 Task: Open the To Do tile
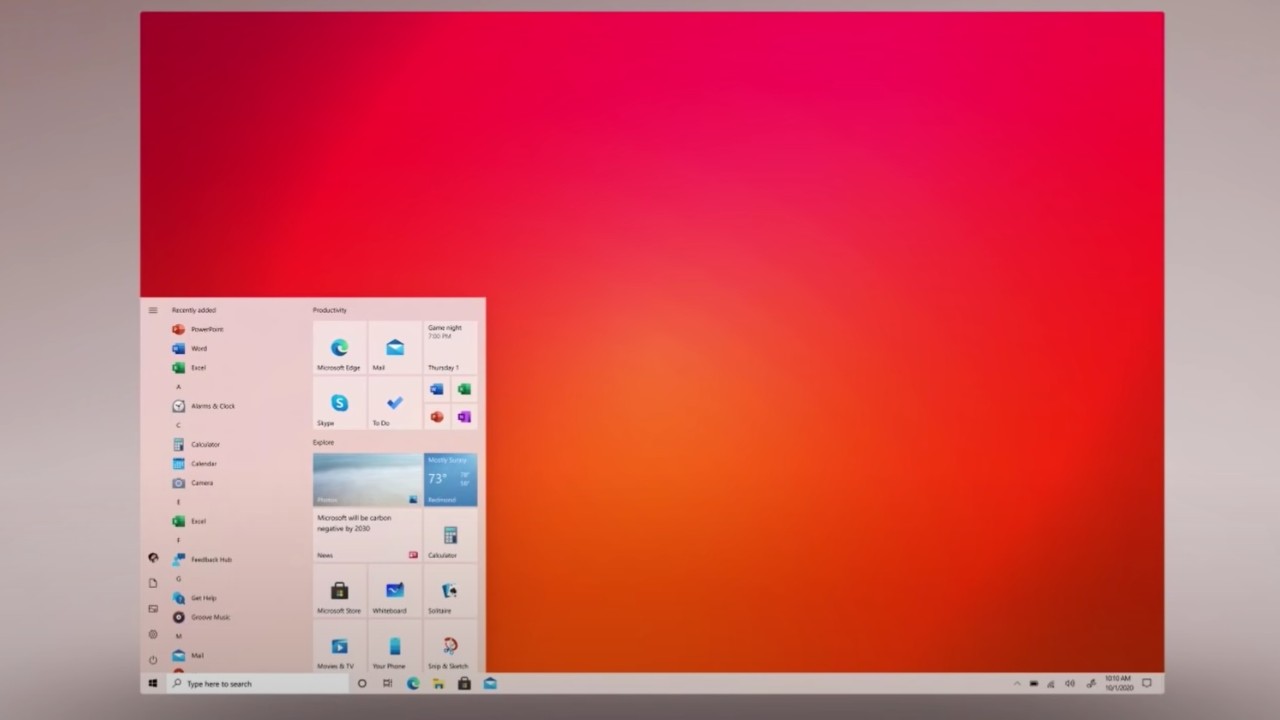coord(394,404)
